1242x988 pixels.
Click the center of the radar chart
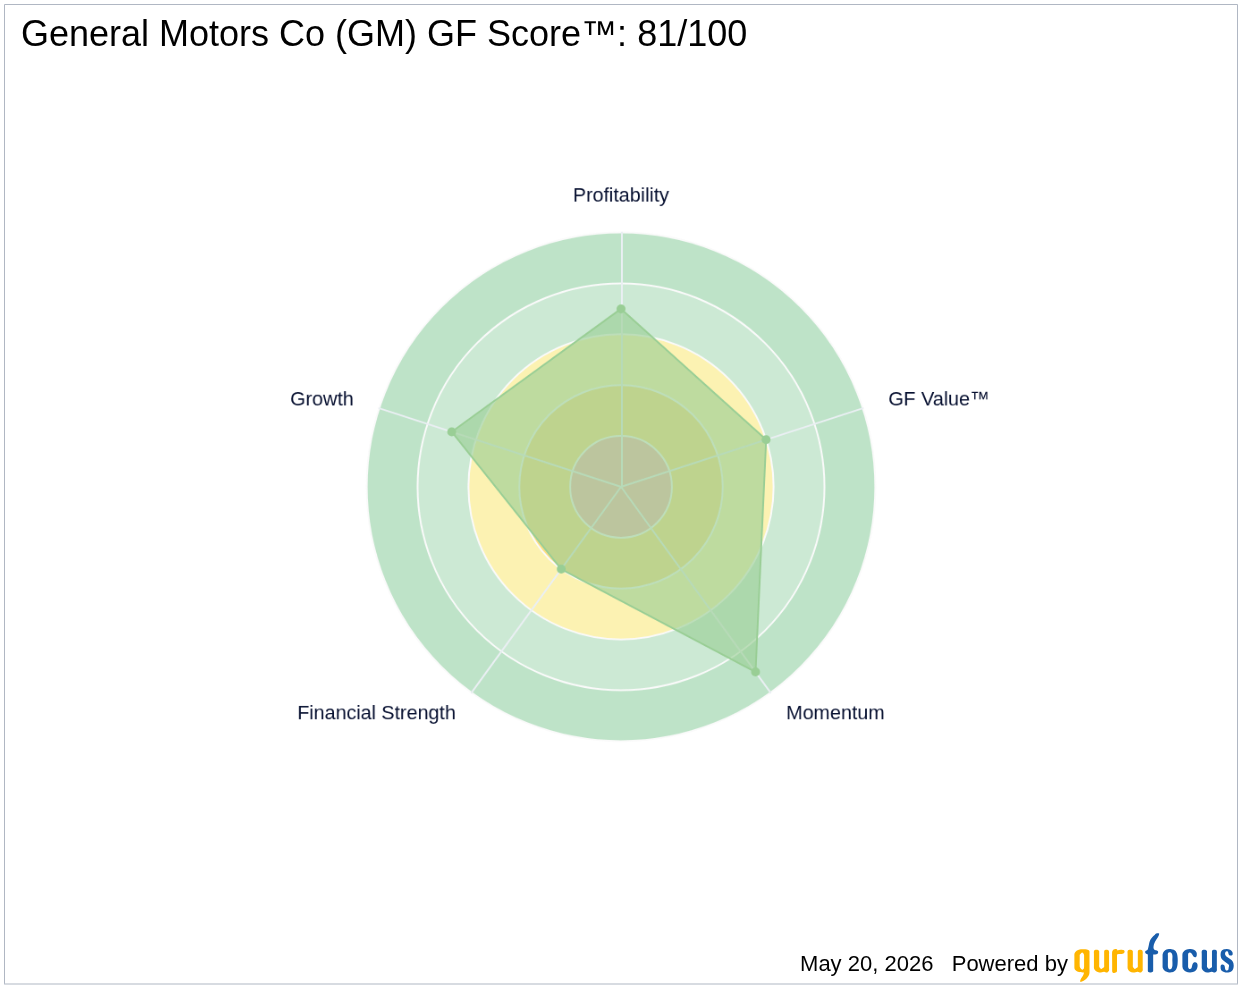621,487
